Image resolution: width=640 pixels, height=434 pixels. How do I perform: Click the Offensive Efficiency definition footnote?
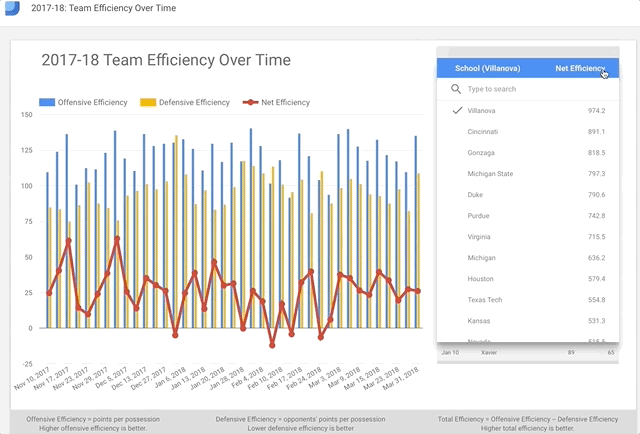pyautogui.click(x=93, y=423)
